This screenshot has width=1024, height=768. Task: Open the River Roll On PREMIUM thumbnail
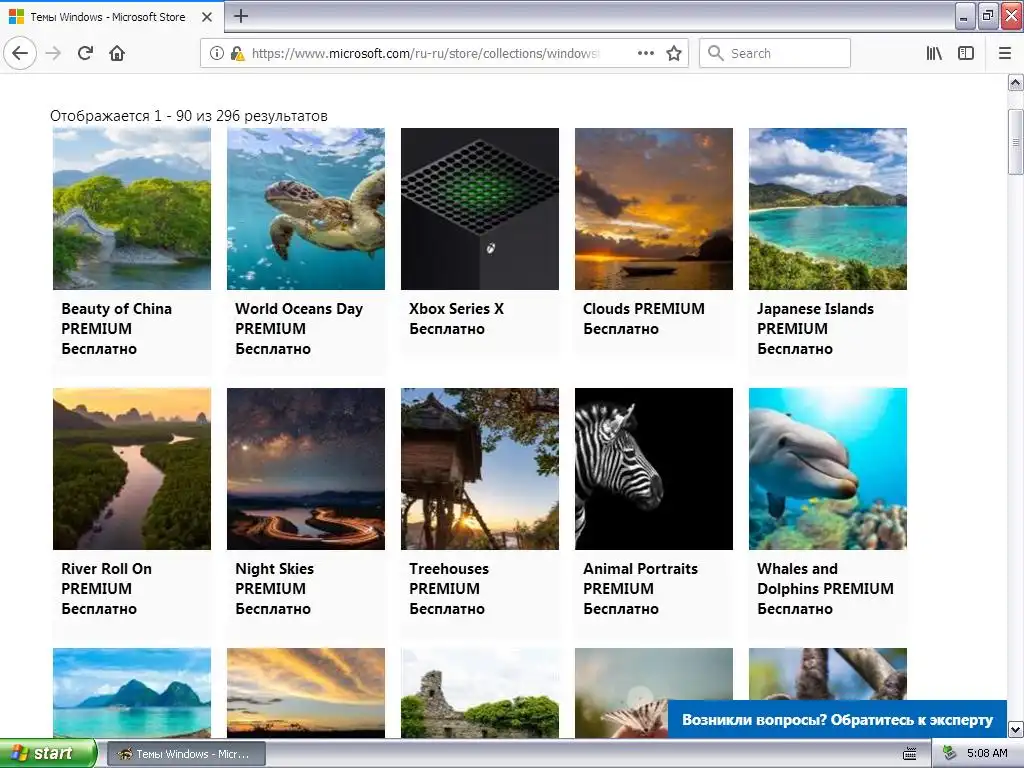tap(132, 469)
